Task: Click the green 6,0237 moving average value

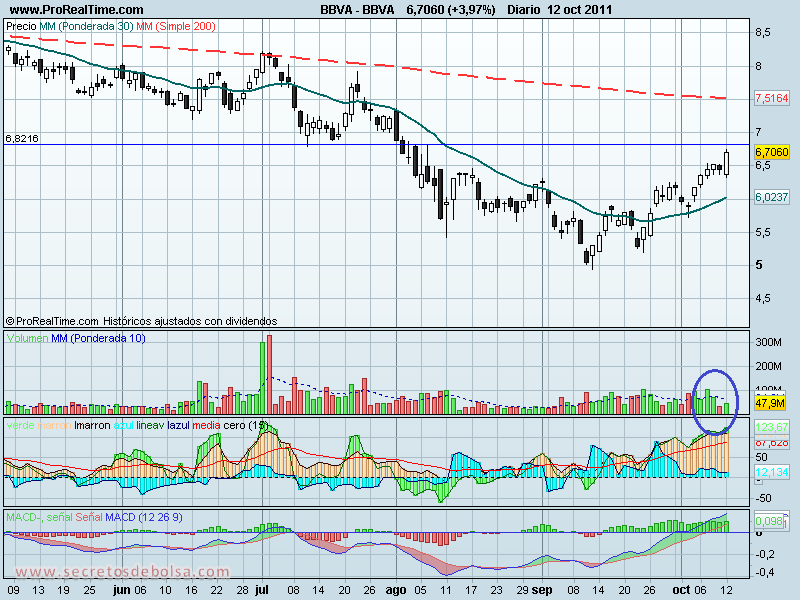Action: point(771,196)
